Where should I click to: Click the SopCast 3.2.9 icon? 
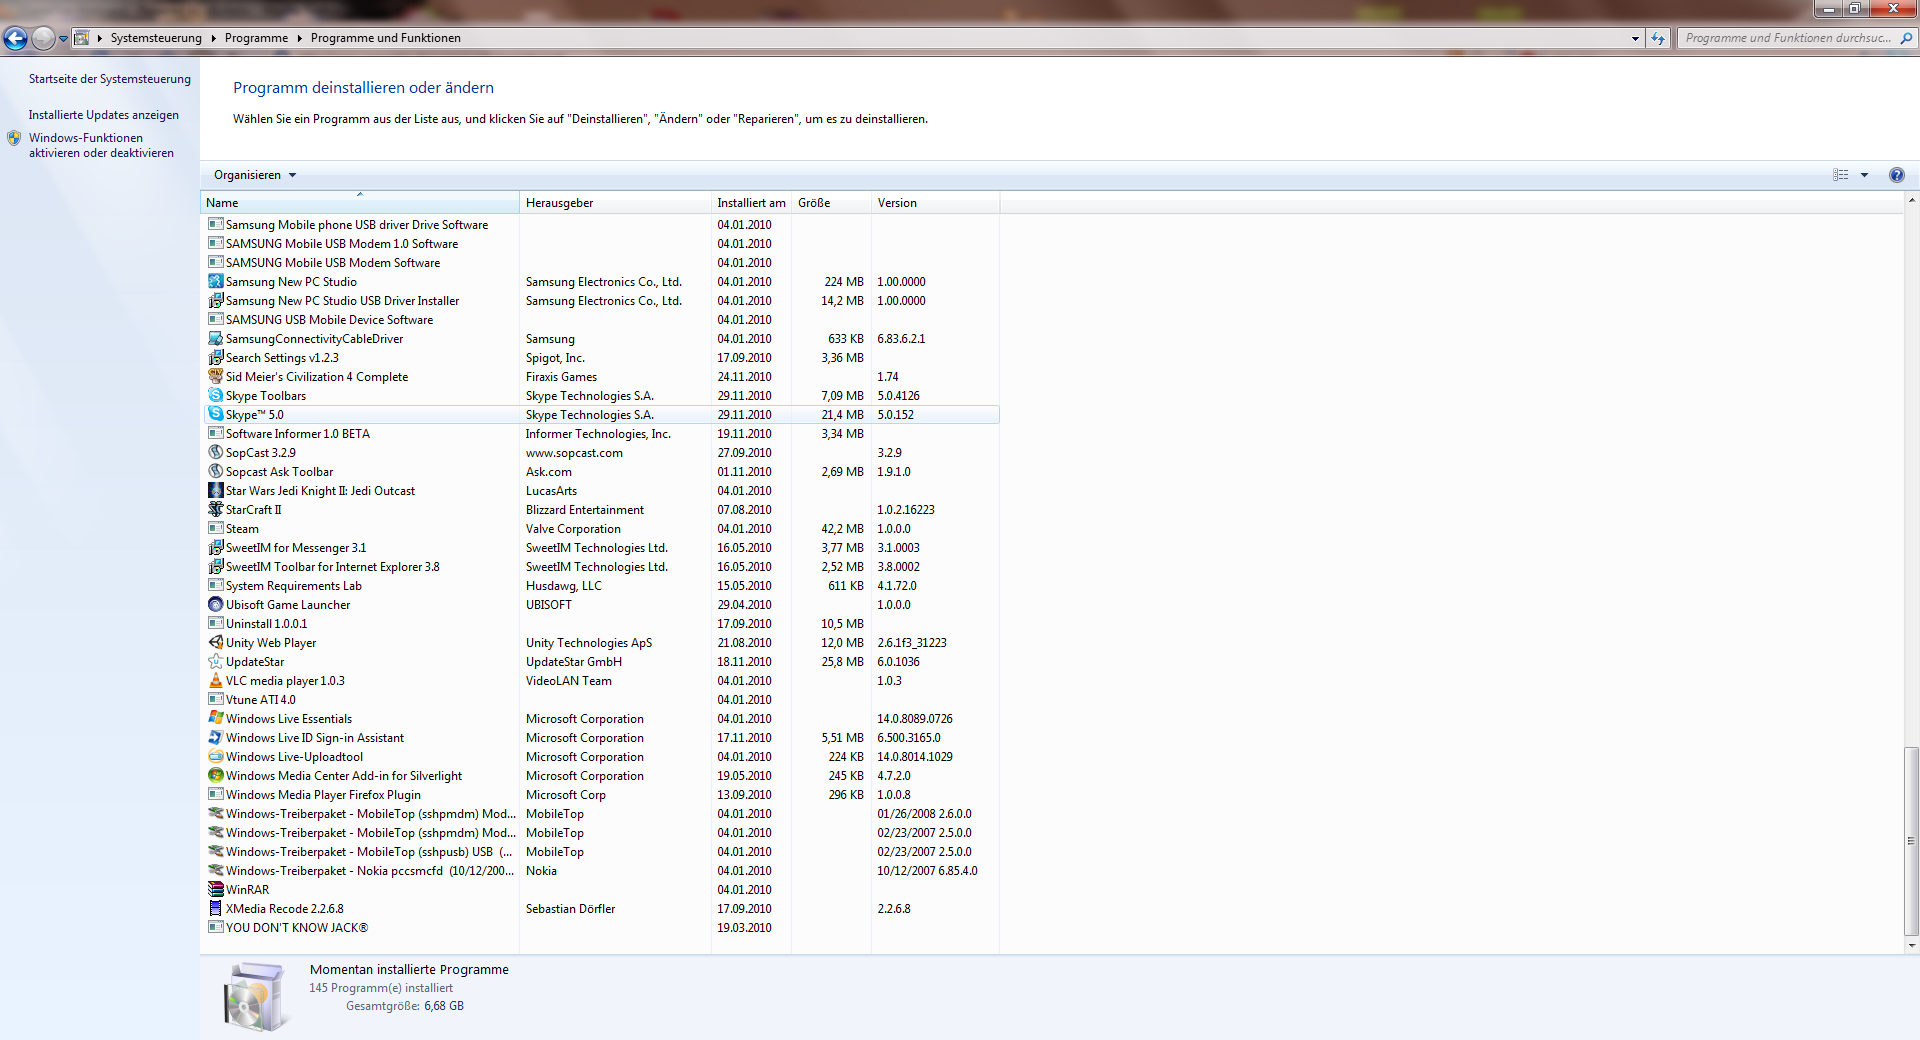pyautogui.click(x=215, y=452)
